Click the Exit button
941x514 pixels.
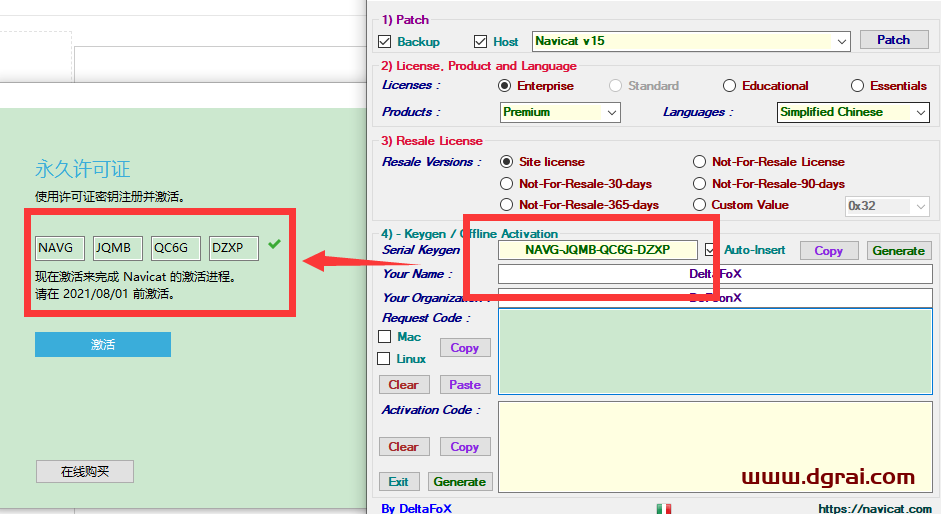tap(398, 482)
